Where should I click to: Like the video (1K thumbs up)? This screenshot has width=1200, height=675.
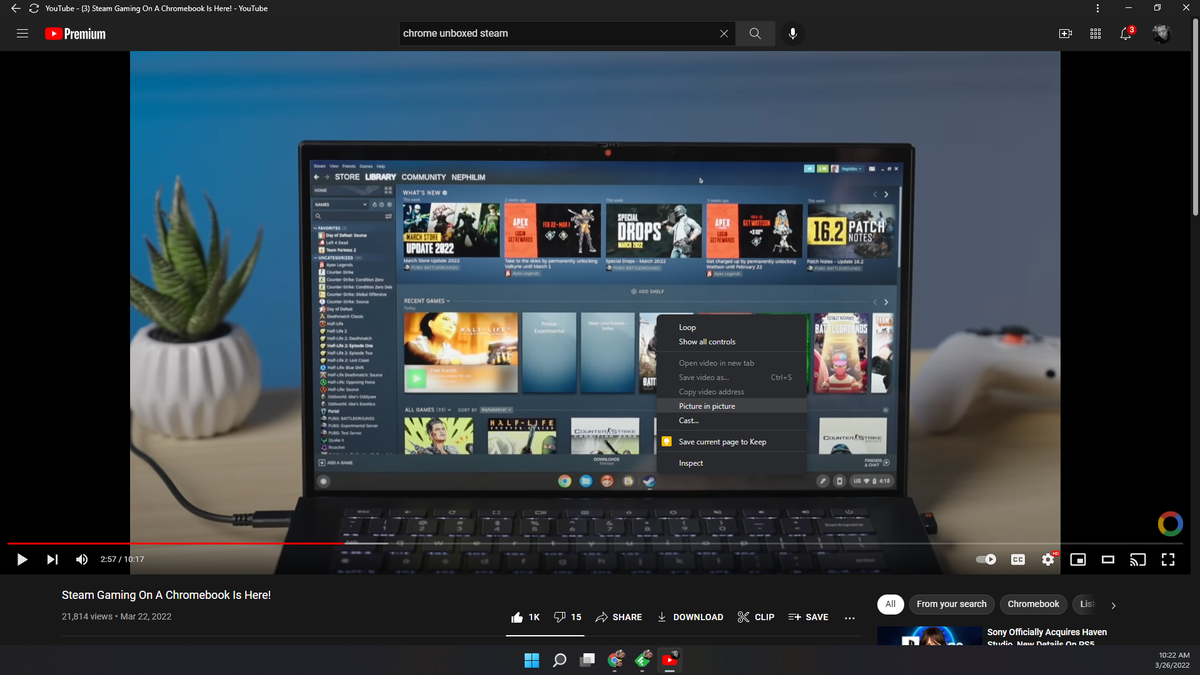(525, 617)
